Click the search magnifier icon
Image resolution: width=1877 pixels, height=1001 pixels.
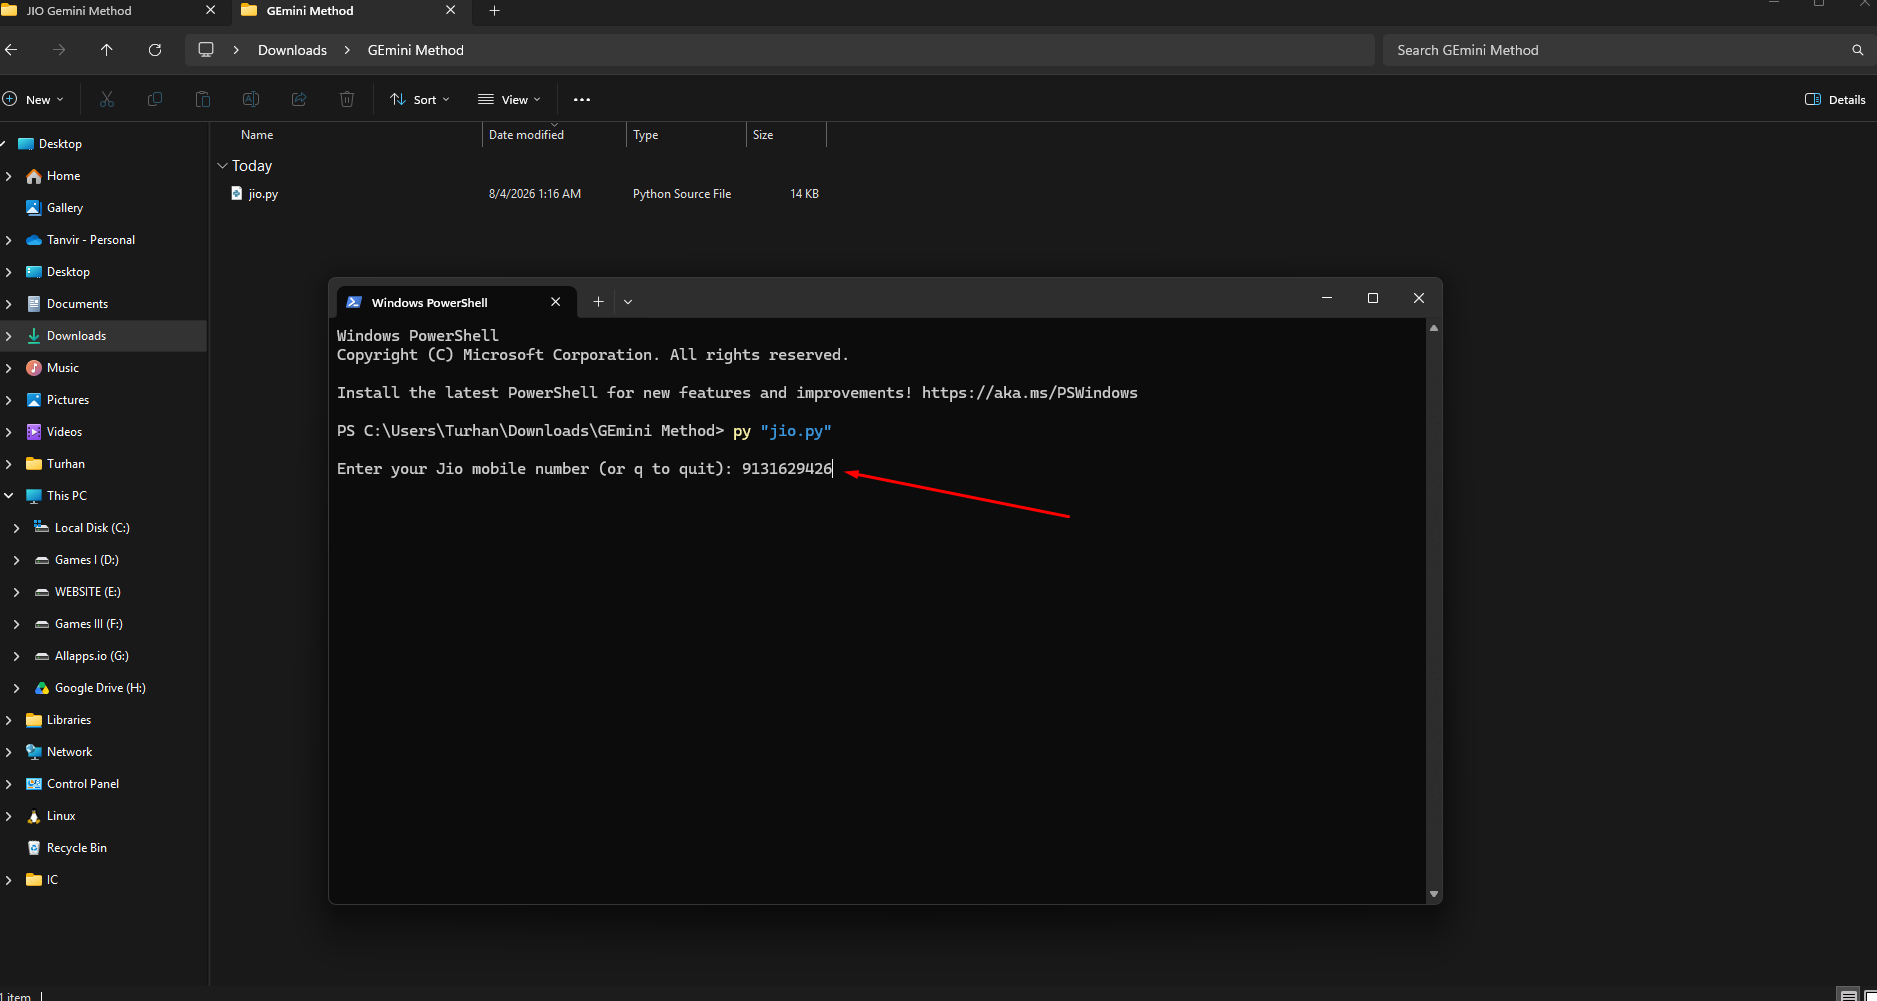[x=1858, y=50]
